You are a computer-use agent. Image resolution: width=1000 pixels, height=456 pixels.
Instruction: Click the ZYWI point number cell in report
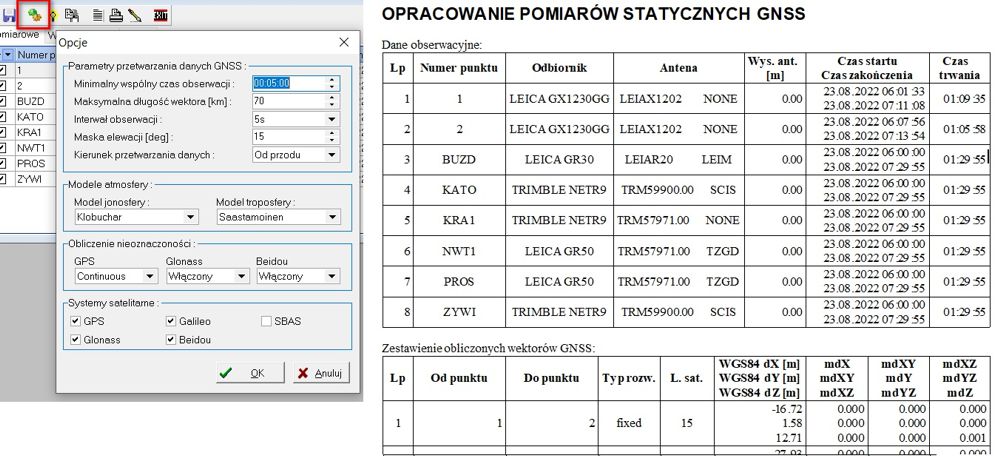(459, 312)
